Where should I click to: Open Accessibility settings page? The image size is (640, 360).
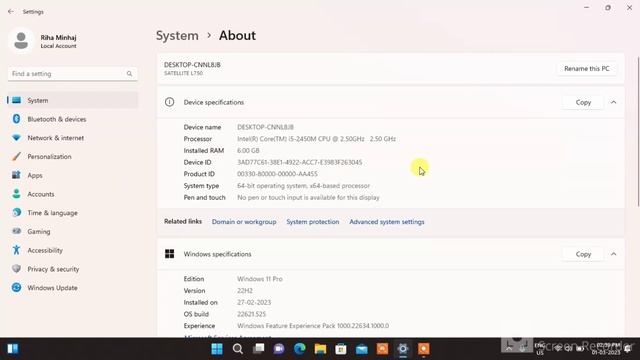pyautogui.click(x=73, y=250)
